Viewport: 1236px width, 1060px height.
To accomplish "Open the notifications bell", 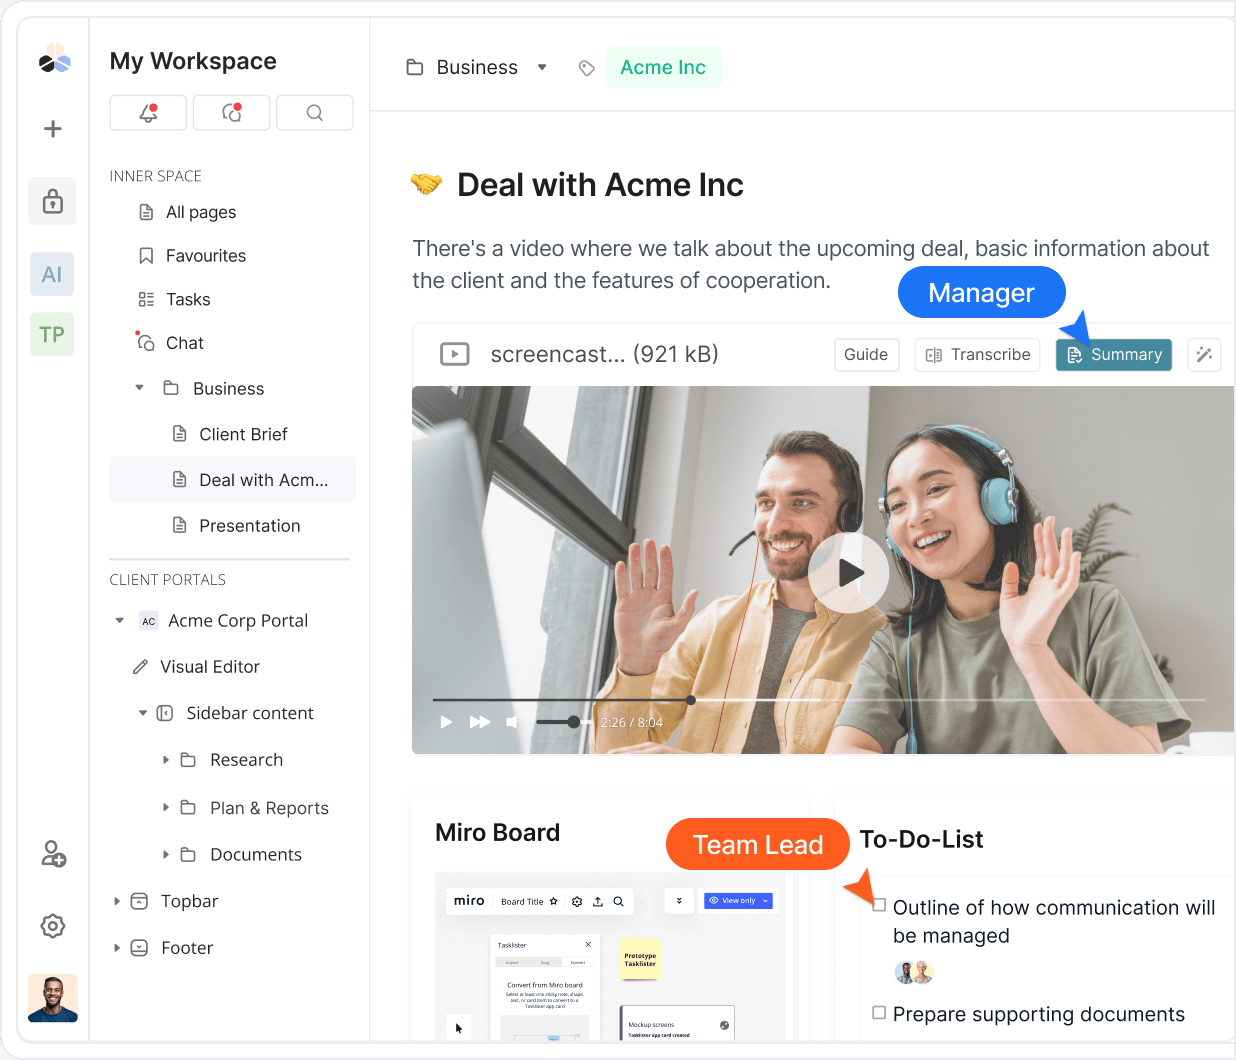I will [x=148, y=113].
